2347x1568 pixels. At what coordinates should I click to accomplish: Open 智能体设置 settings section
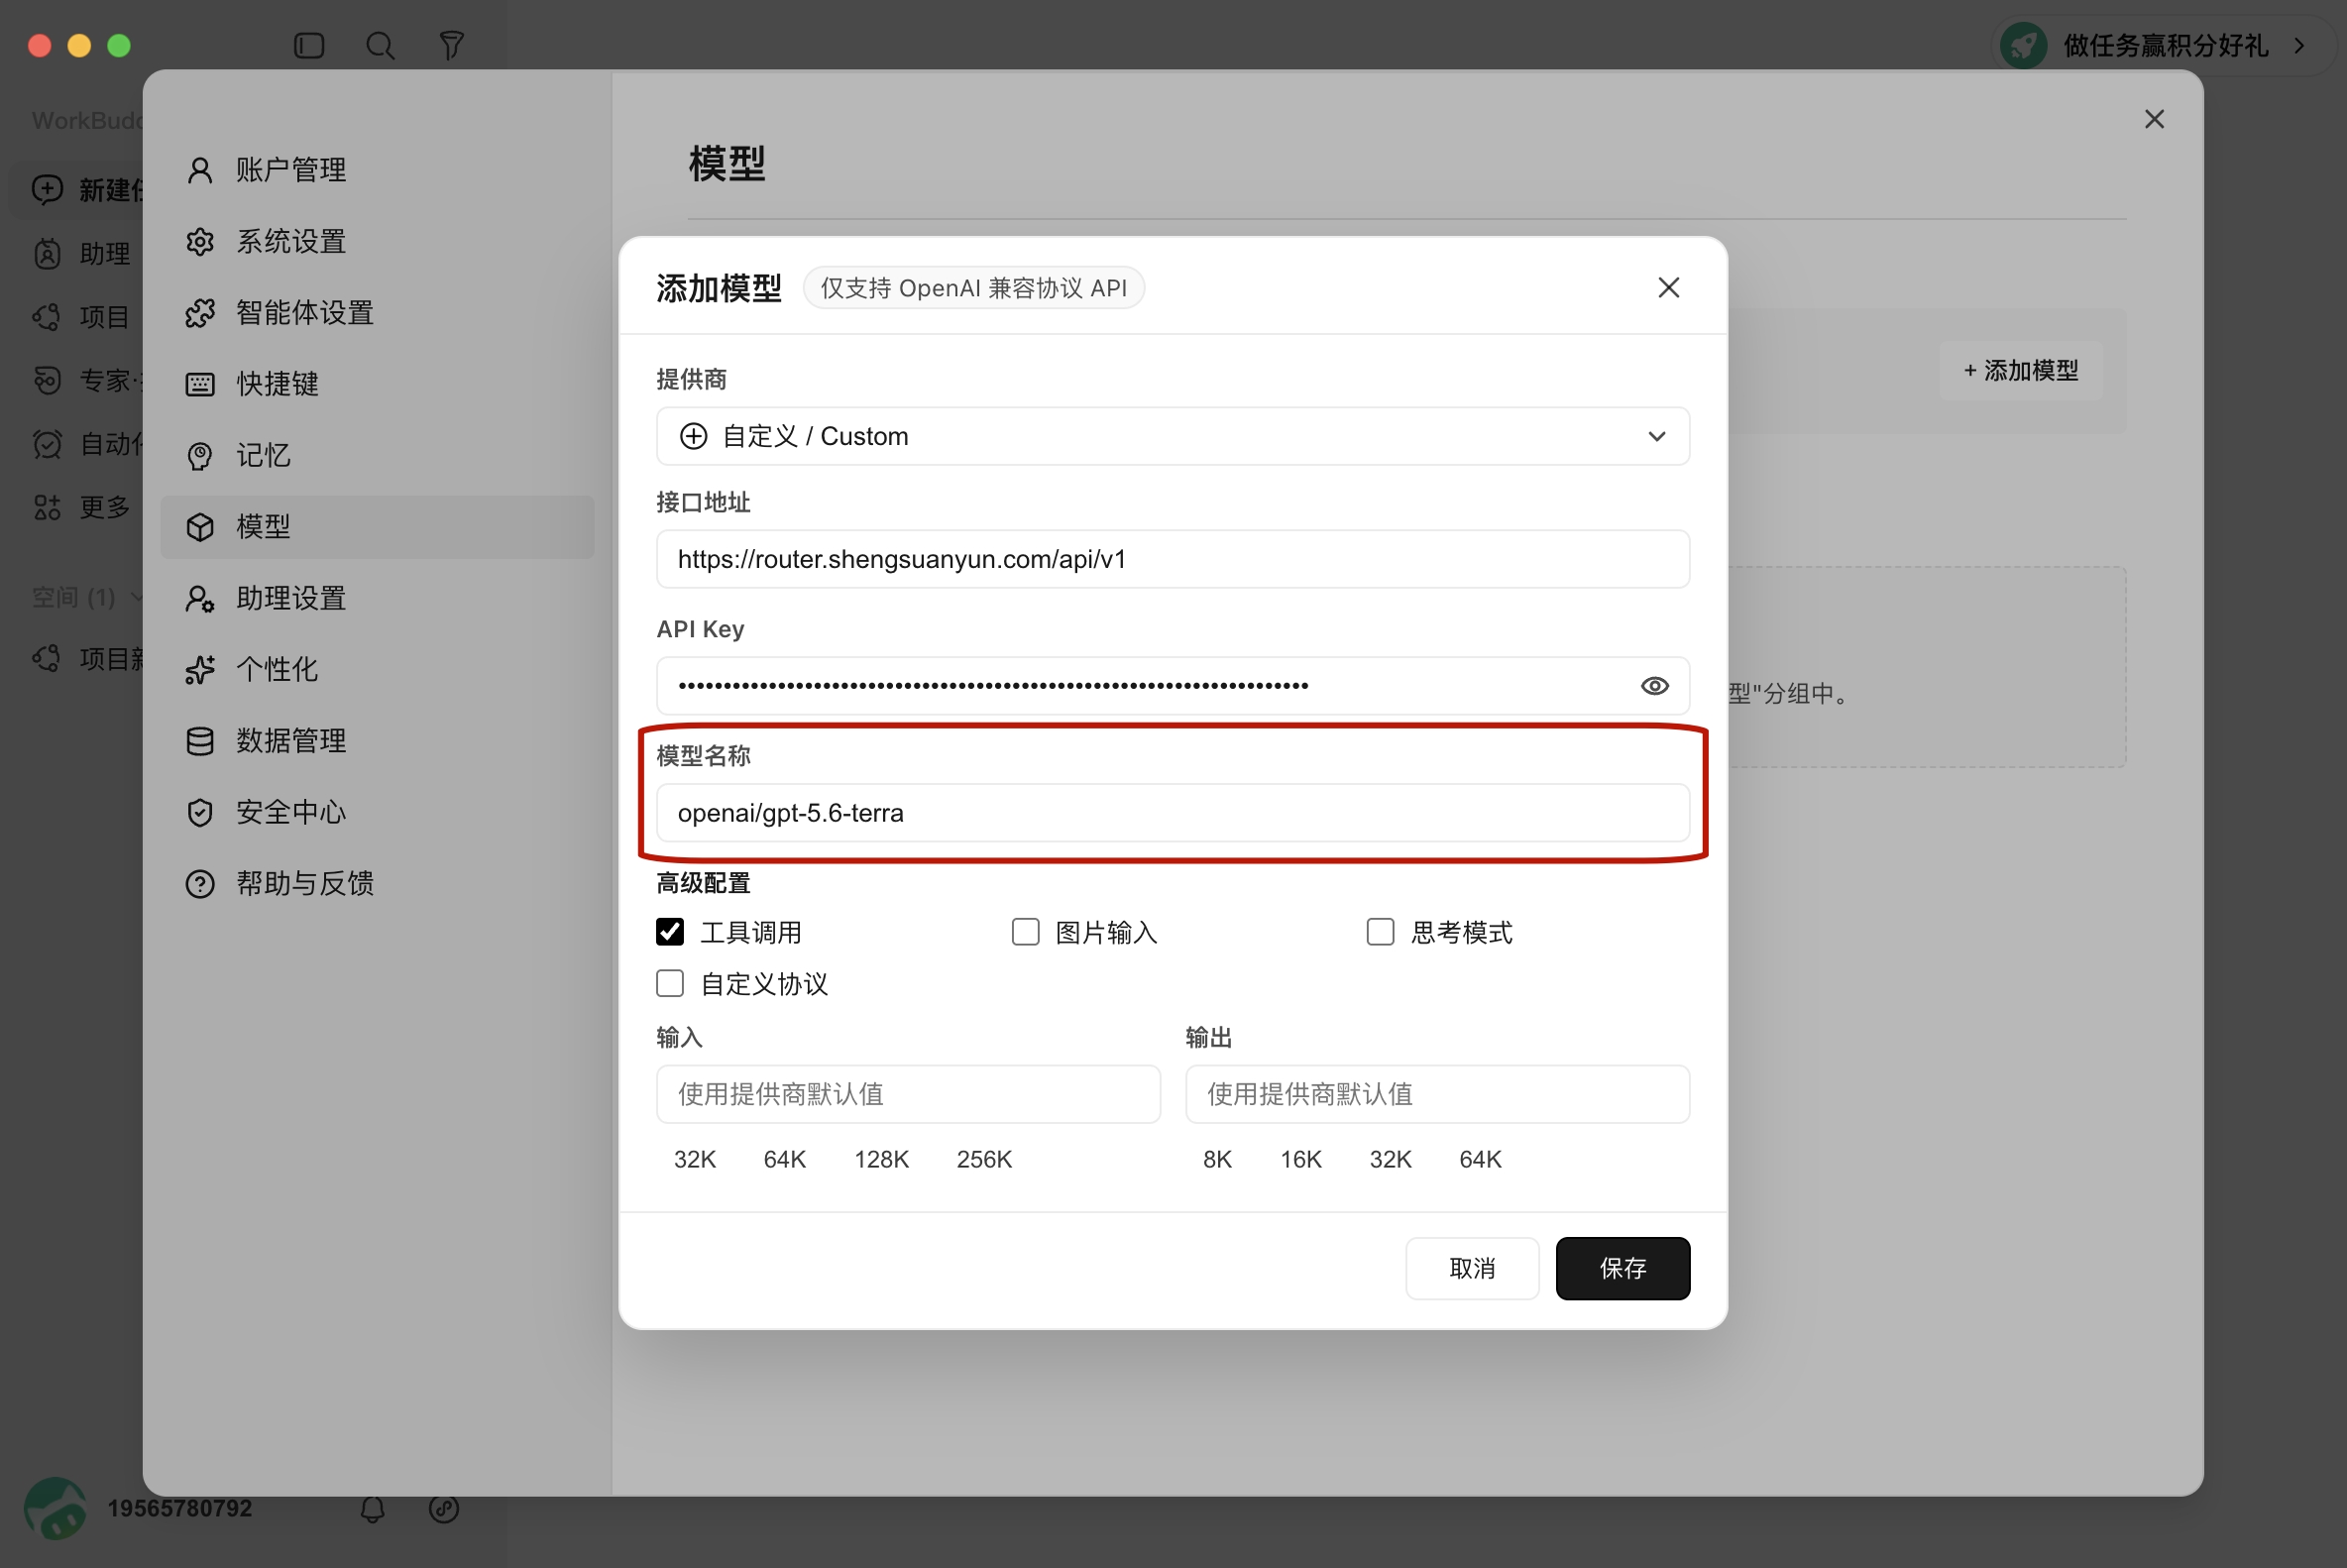tap(378, 313)
